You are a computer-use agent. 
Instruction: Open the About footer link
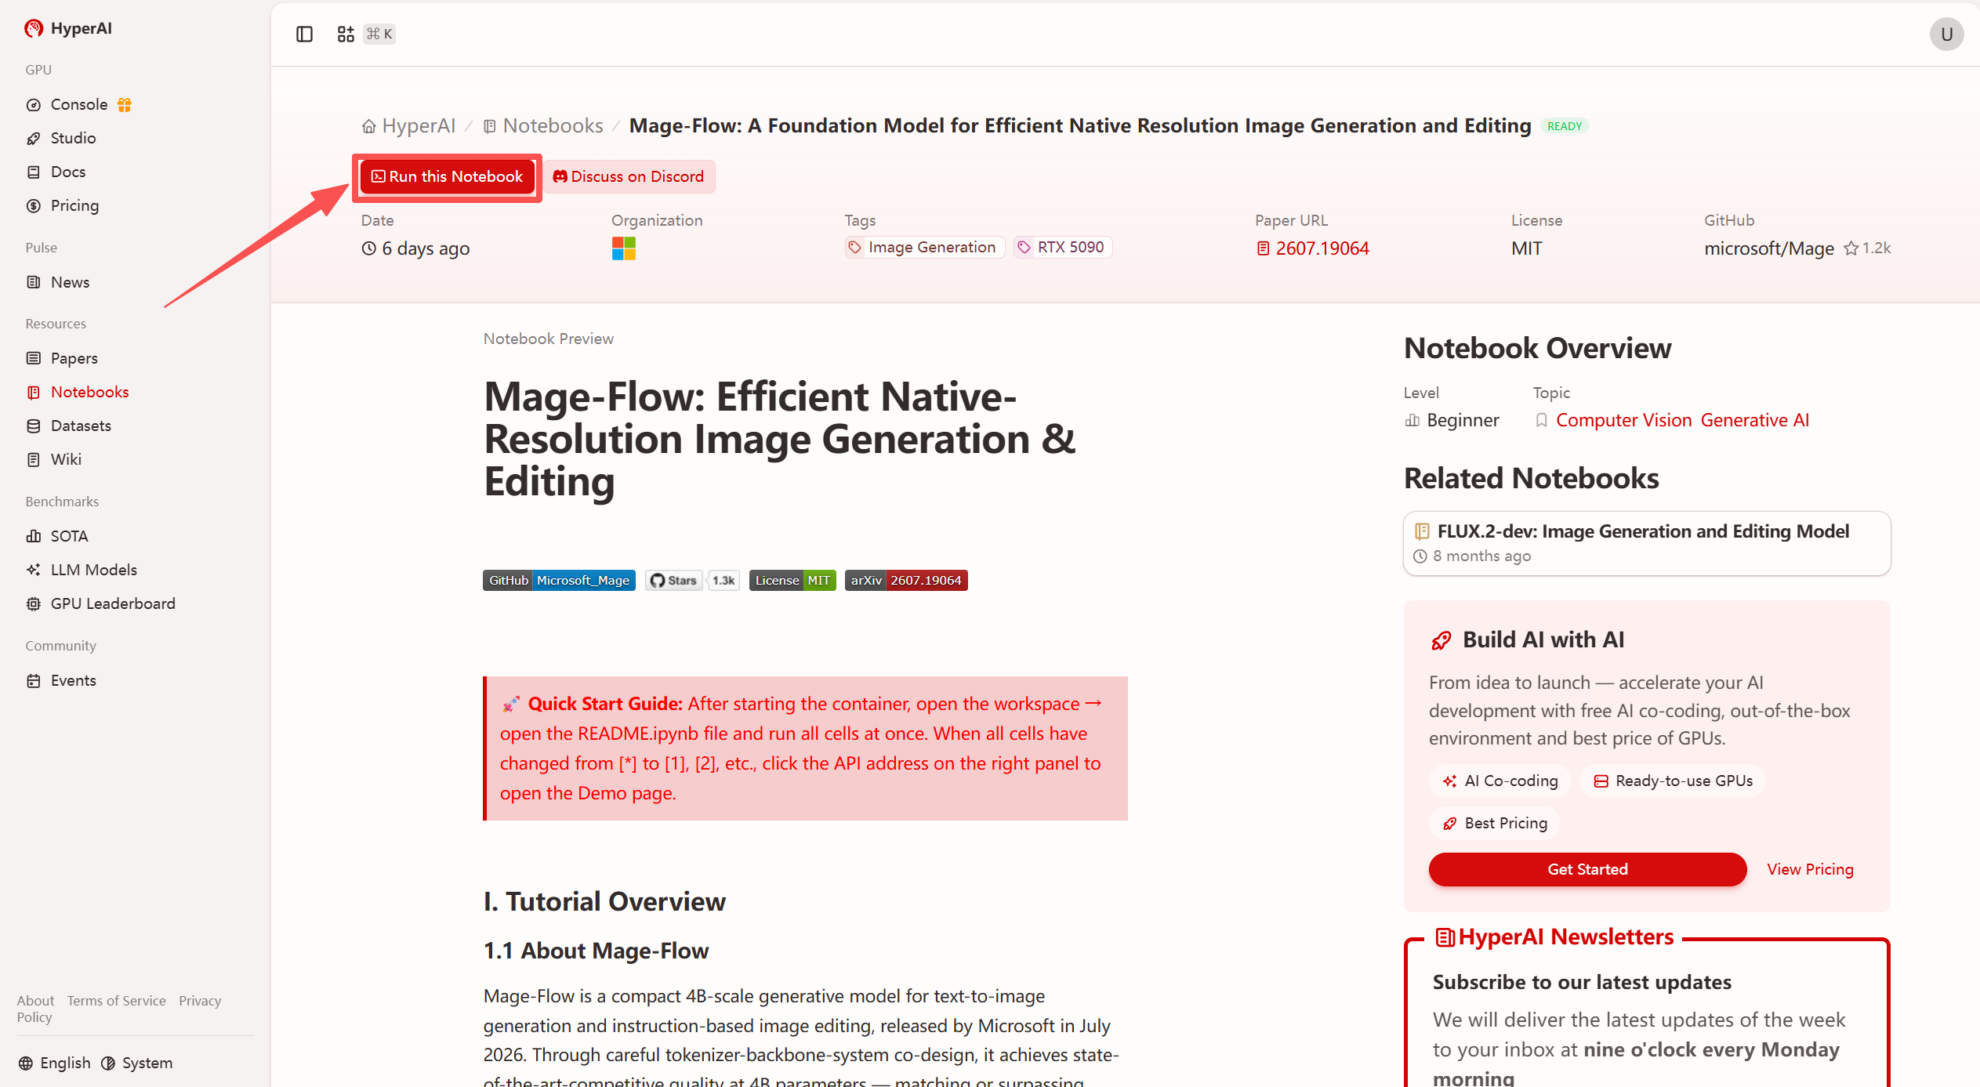(35, 1001)
